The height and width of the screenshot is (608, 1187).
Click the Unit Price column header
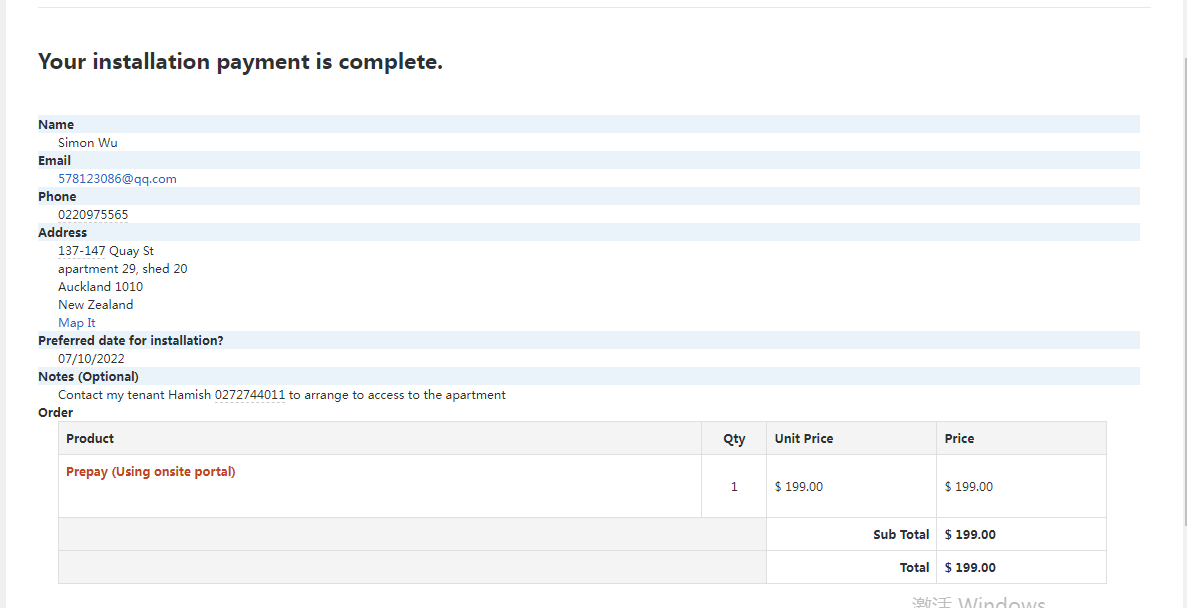pos(804,439)
